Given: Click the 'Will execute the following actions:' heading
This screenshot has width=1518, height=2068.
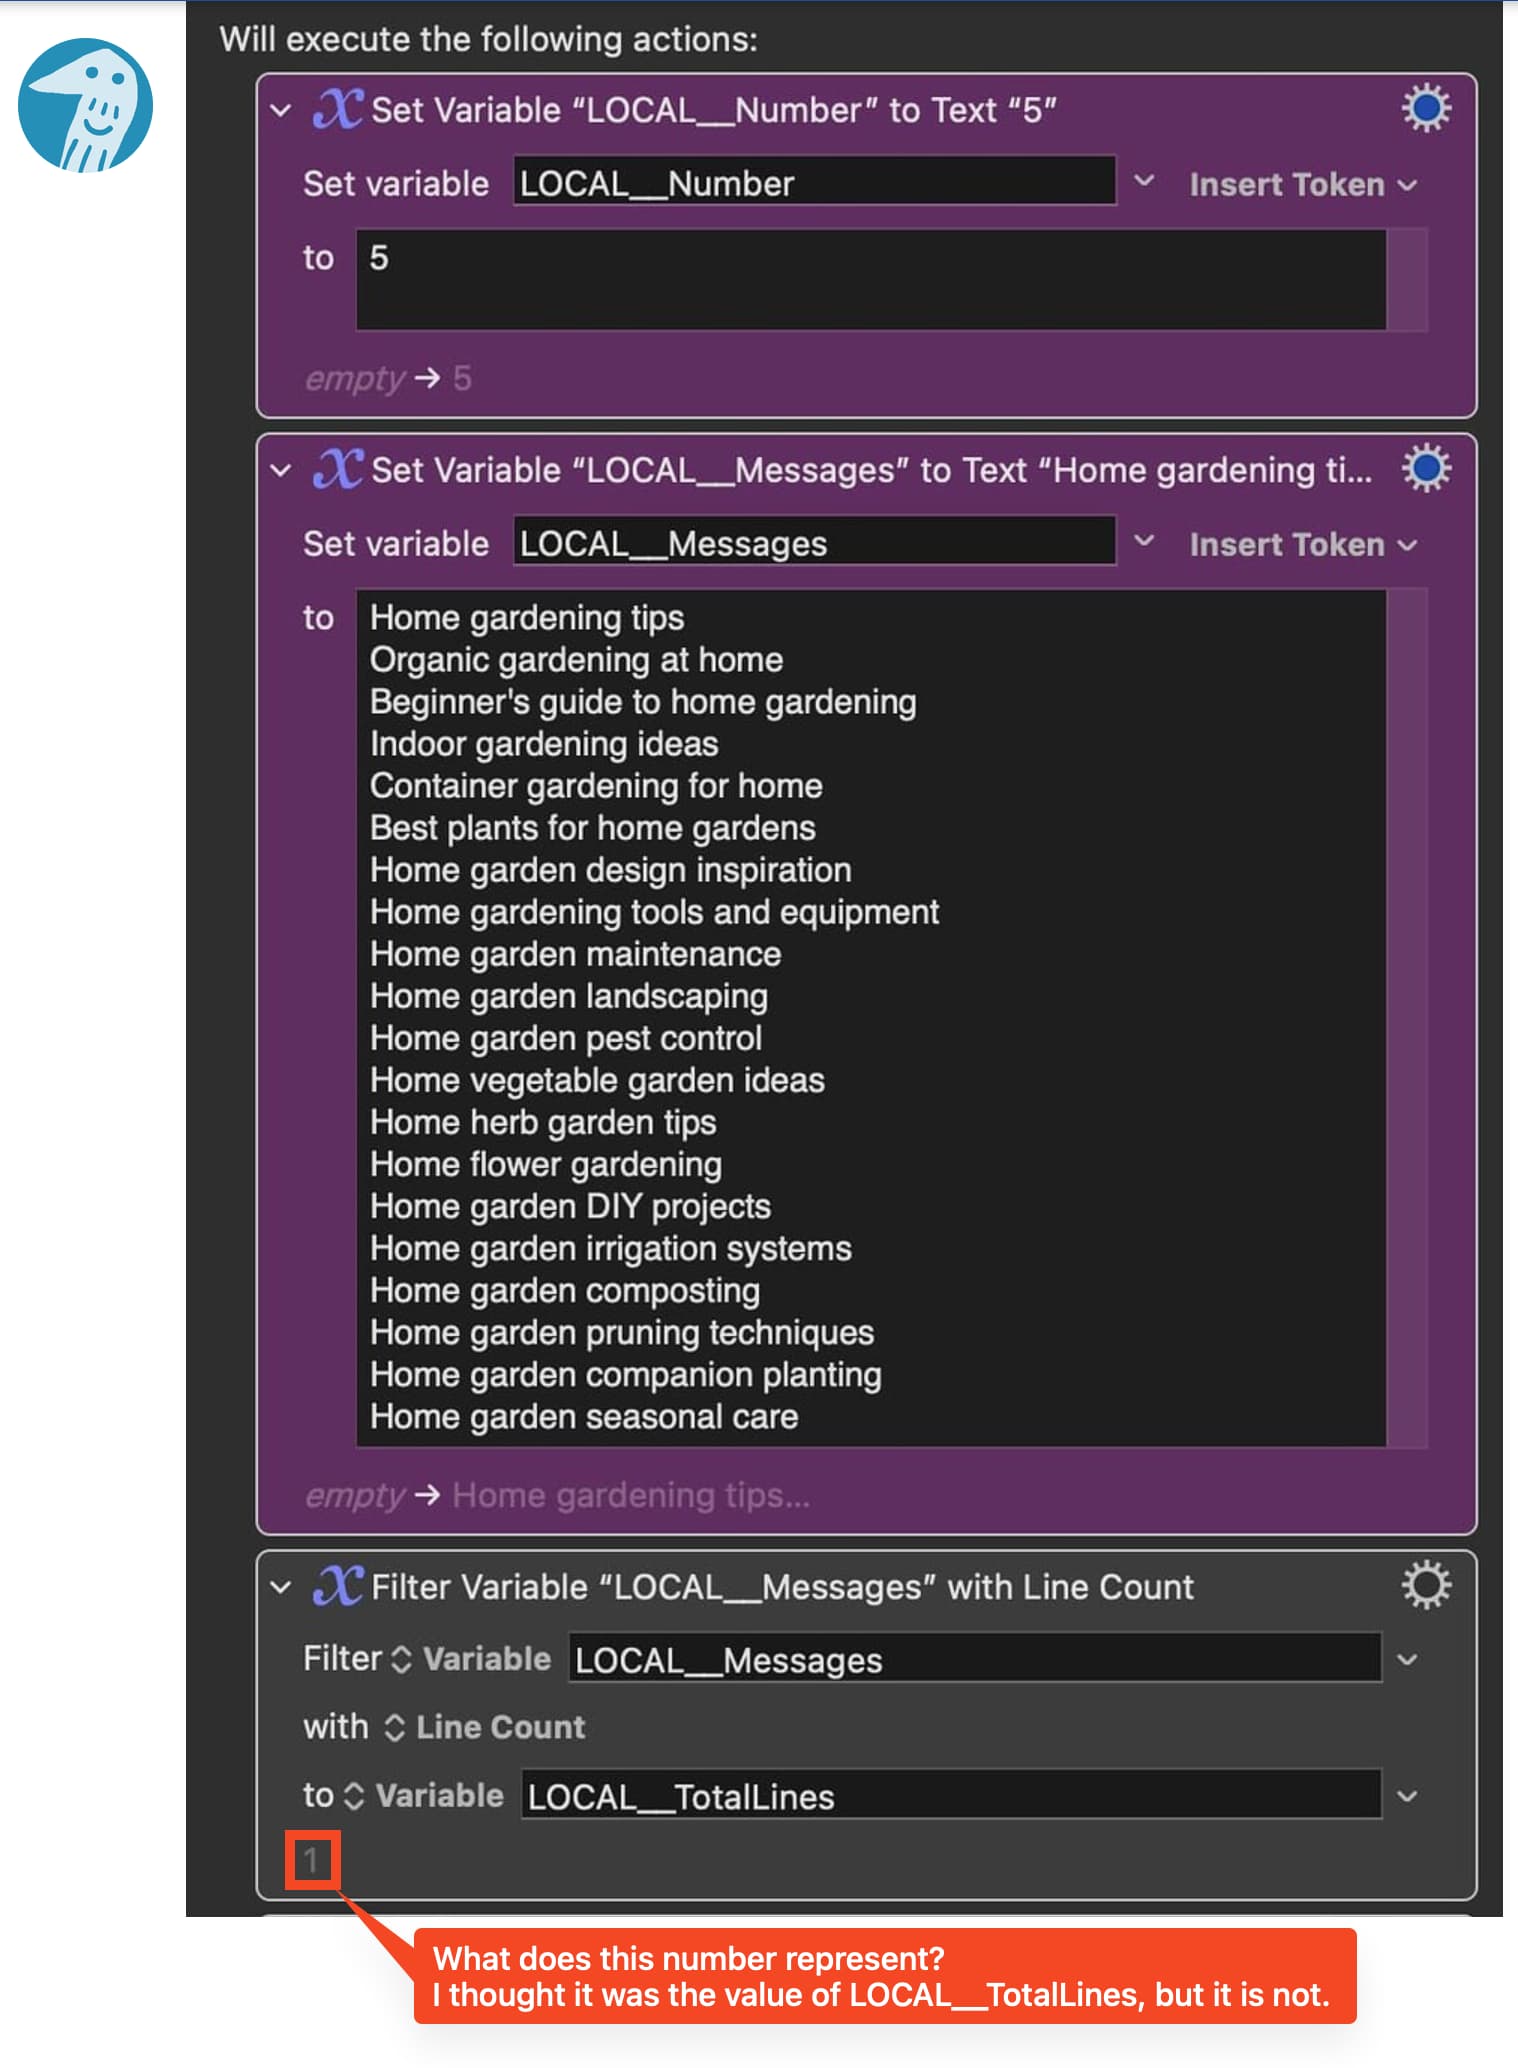Looking at the screenshot, I should [488, 39].
